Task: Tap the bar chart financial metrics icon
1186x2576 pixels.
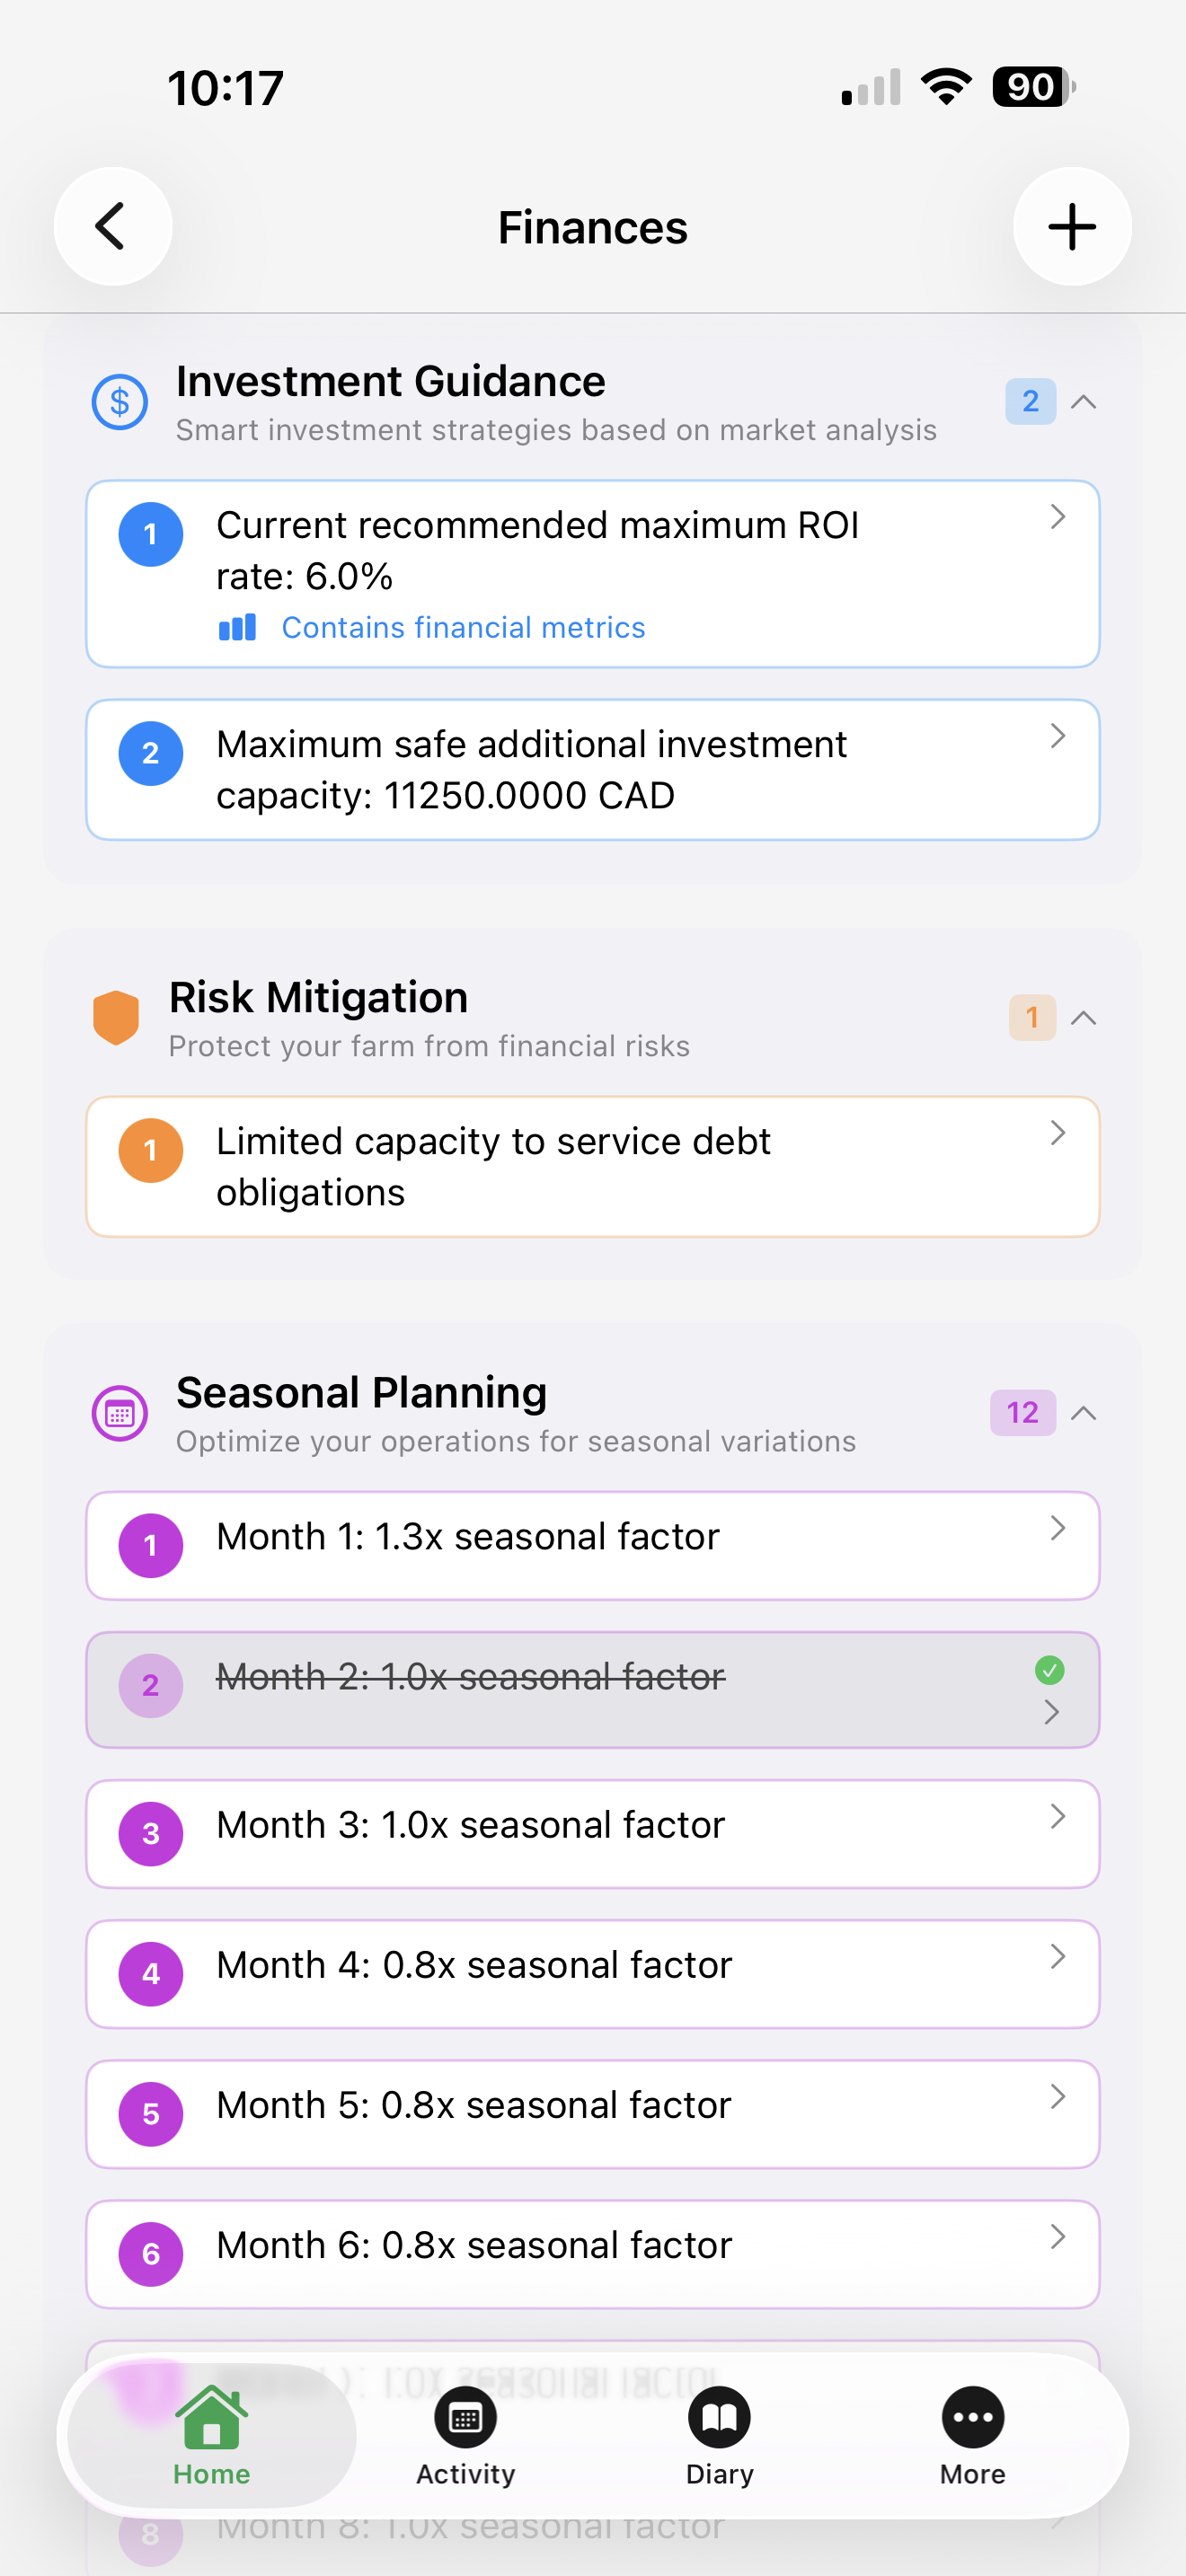Action: 238,627
